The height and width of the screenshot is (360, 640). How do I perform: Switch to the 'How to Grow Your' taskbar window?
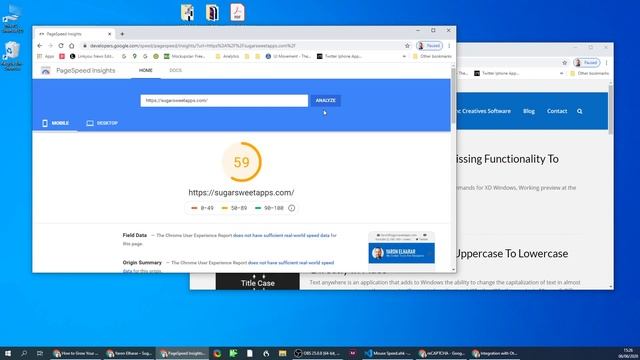point(76,353)
